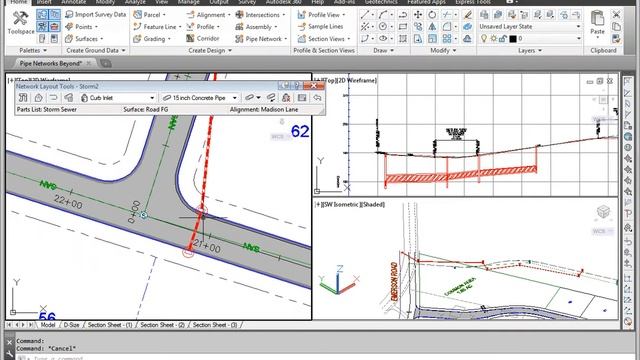
Task: Switch to the Home ribbon tab
Action: pos(18,2)
